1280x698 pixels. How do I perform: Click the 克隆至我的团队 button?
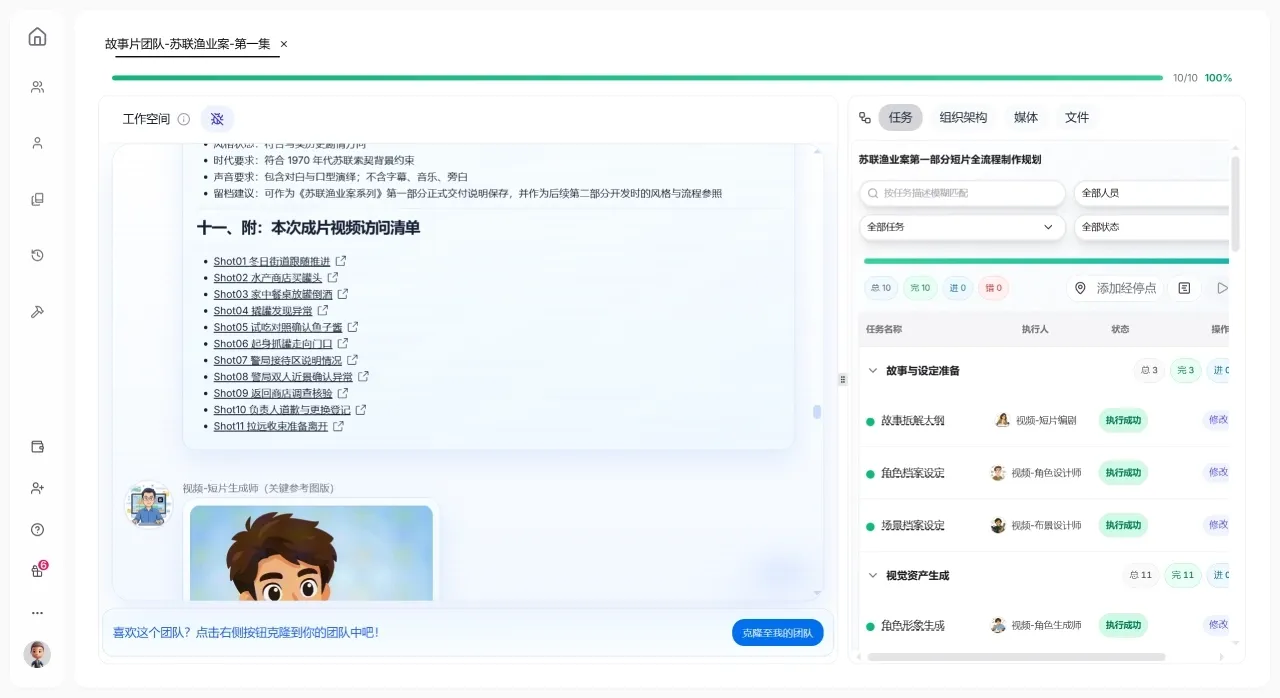click(x=777, y=633)
